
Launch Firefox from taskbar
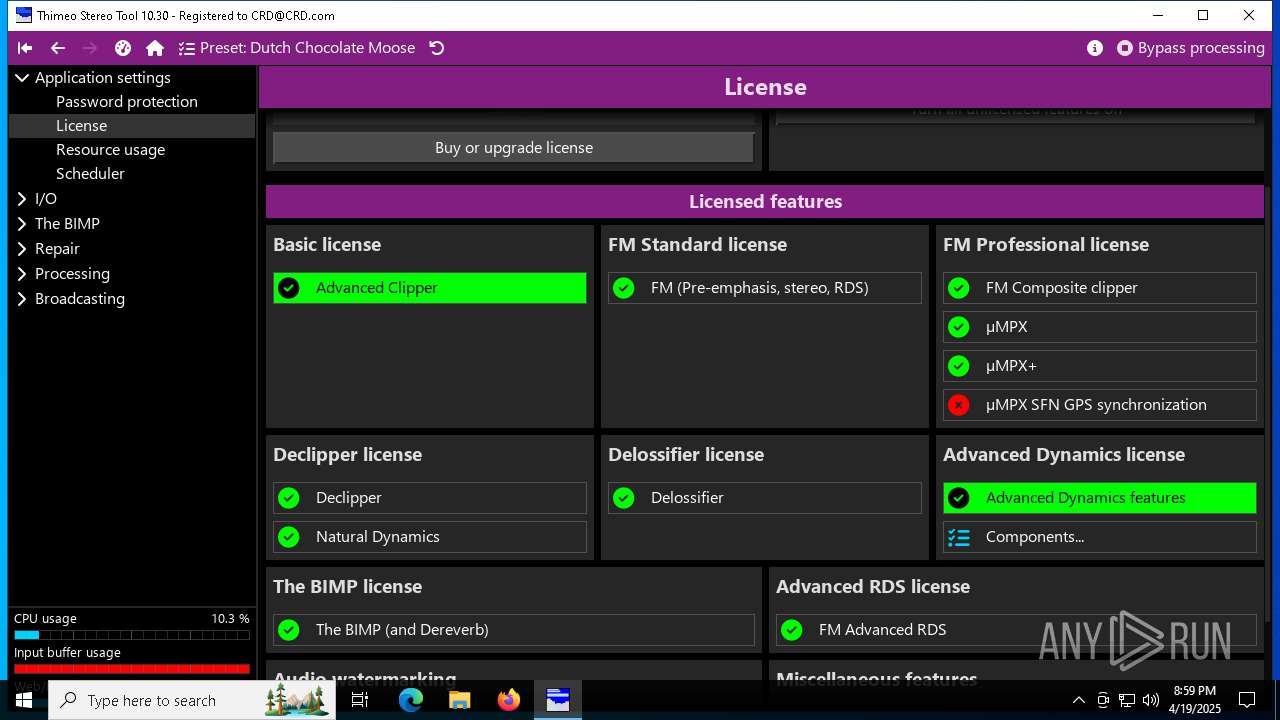[509, 700]
